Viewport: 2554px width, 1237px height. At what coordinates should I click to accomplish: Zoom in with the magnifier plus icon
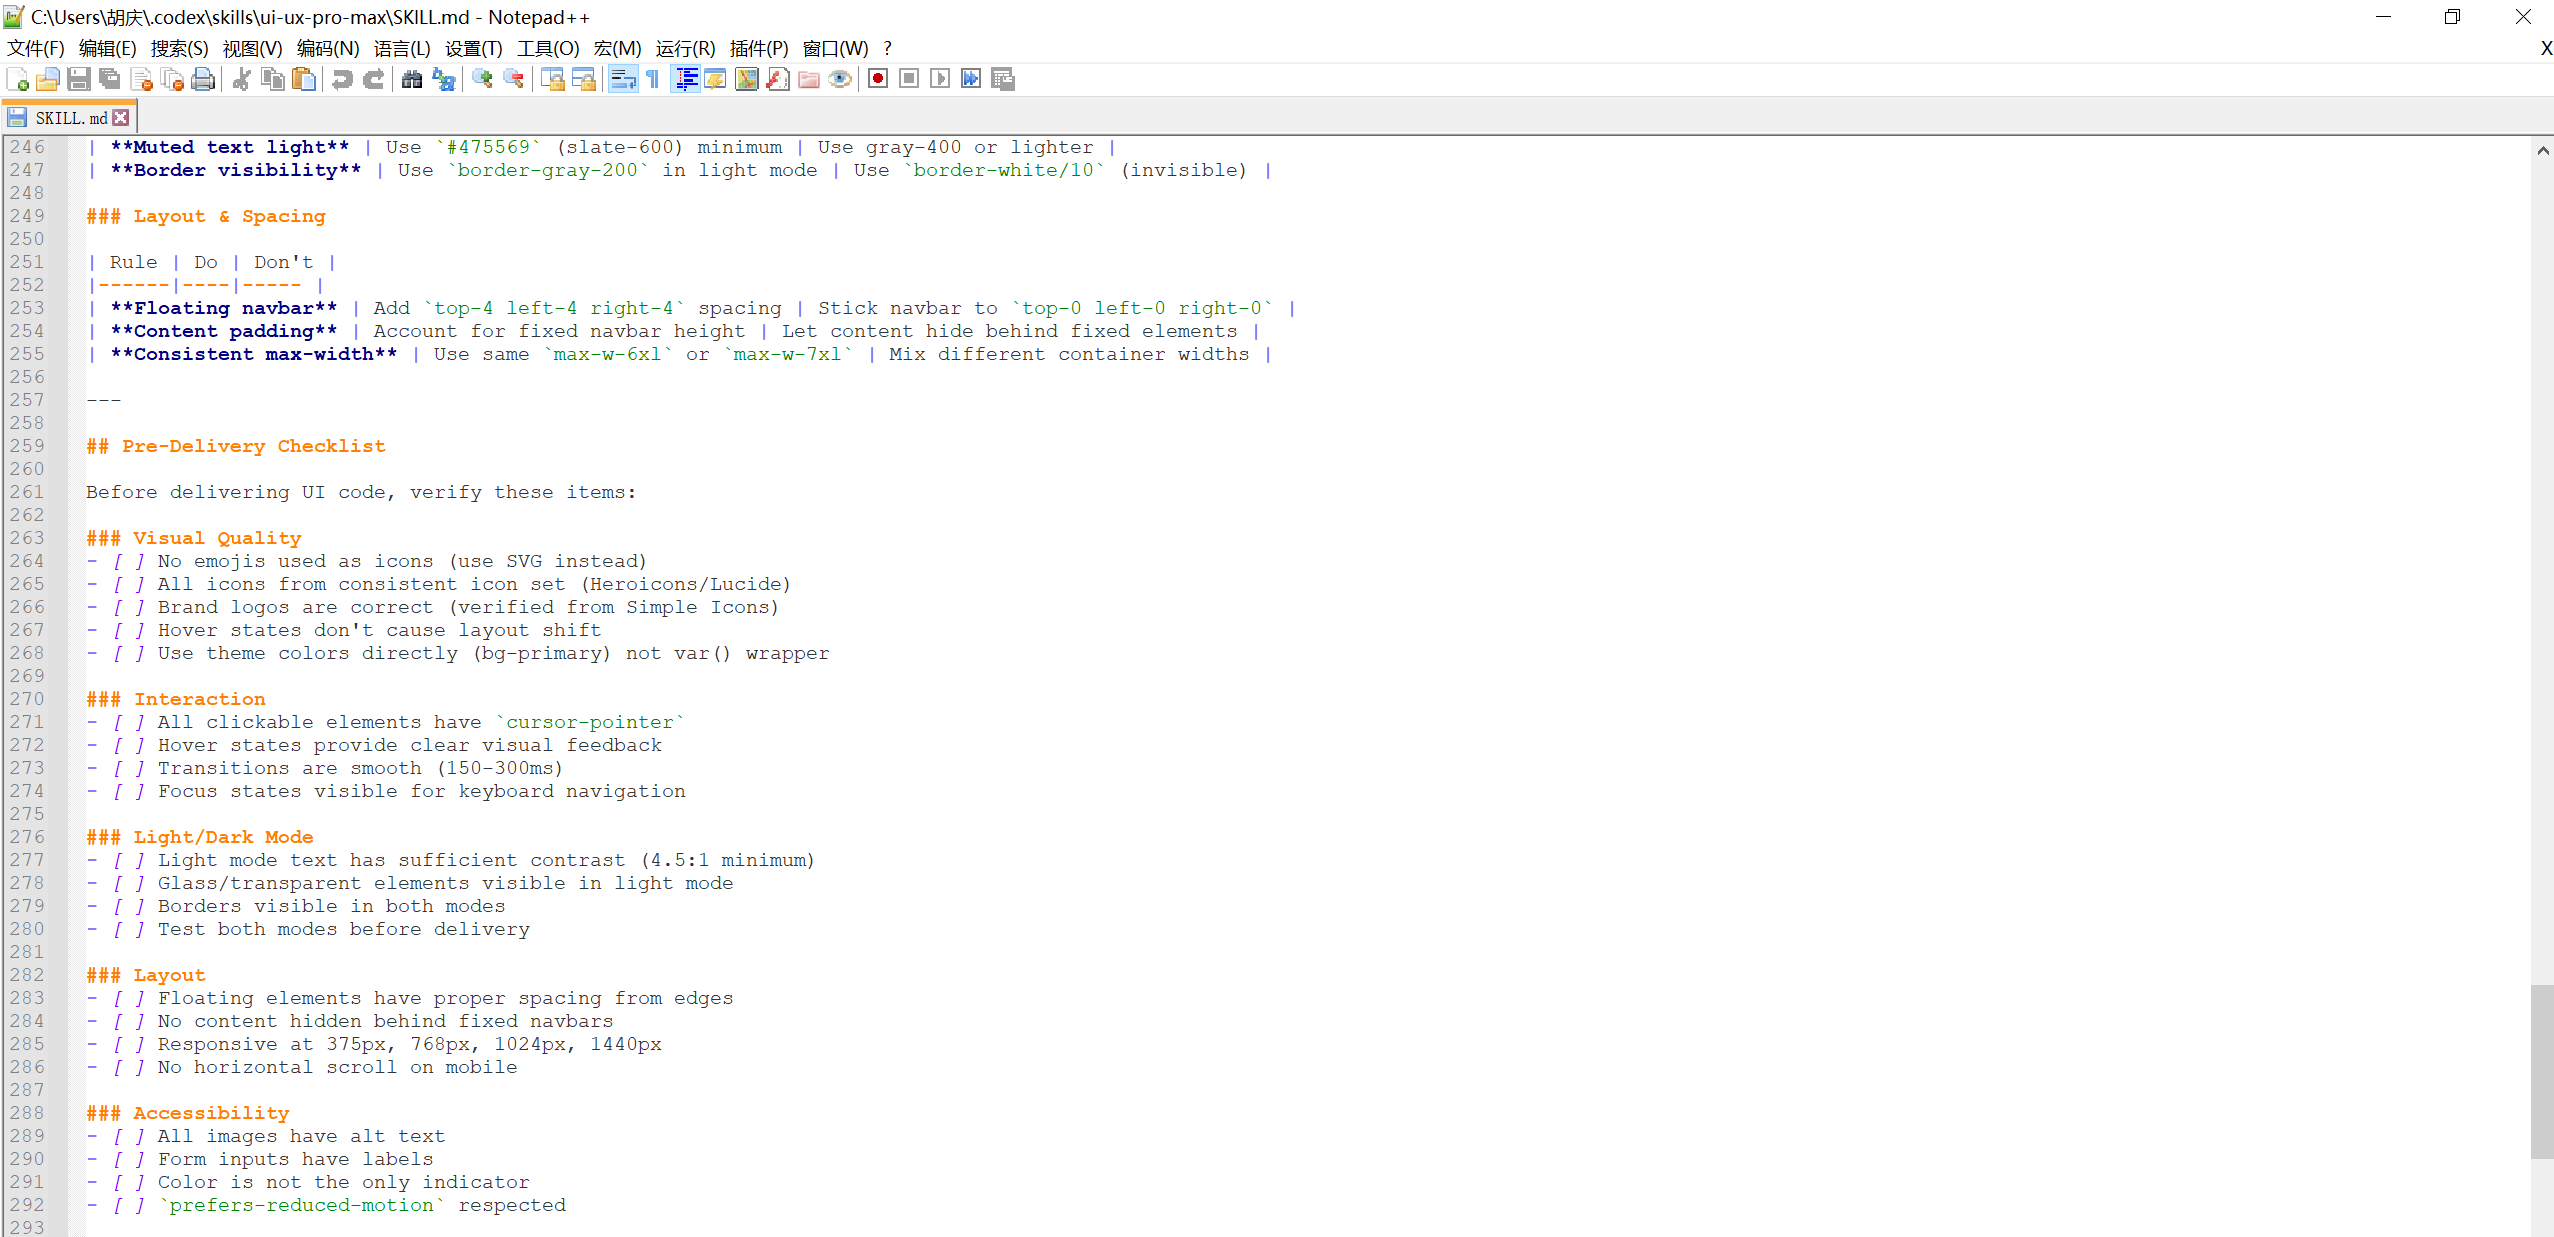click(482, 79)
